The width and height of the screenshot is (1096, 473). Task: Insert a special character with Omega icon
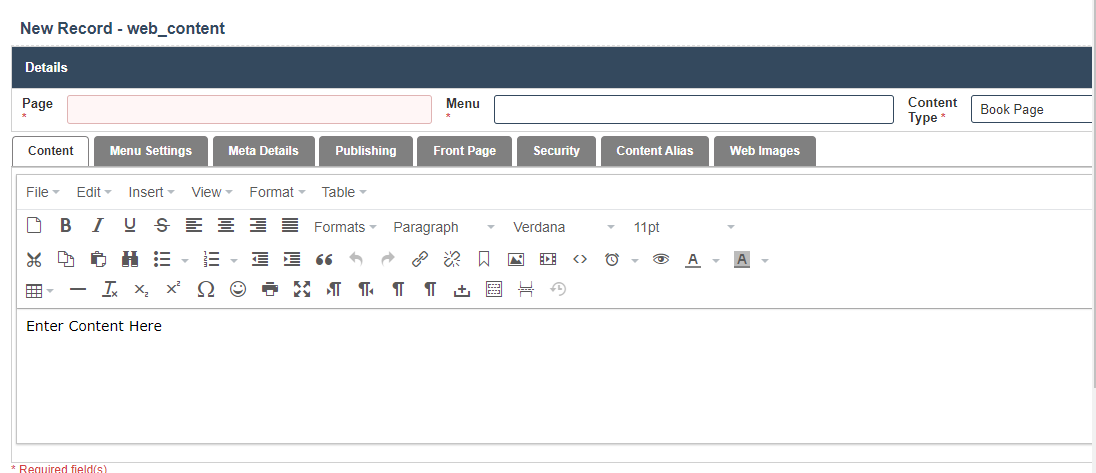[206, 290]
